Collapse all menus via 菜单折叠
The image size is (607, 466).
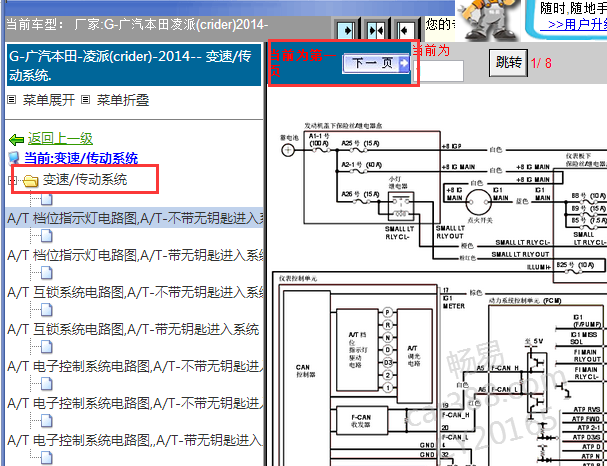(123, 100)
